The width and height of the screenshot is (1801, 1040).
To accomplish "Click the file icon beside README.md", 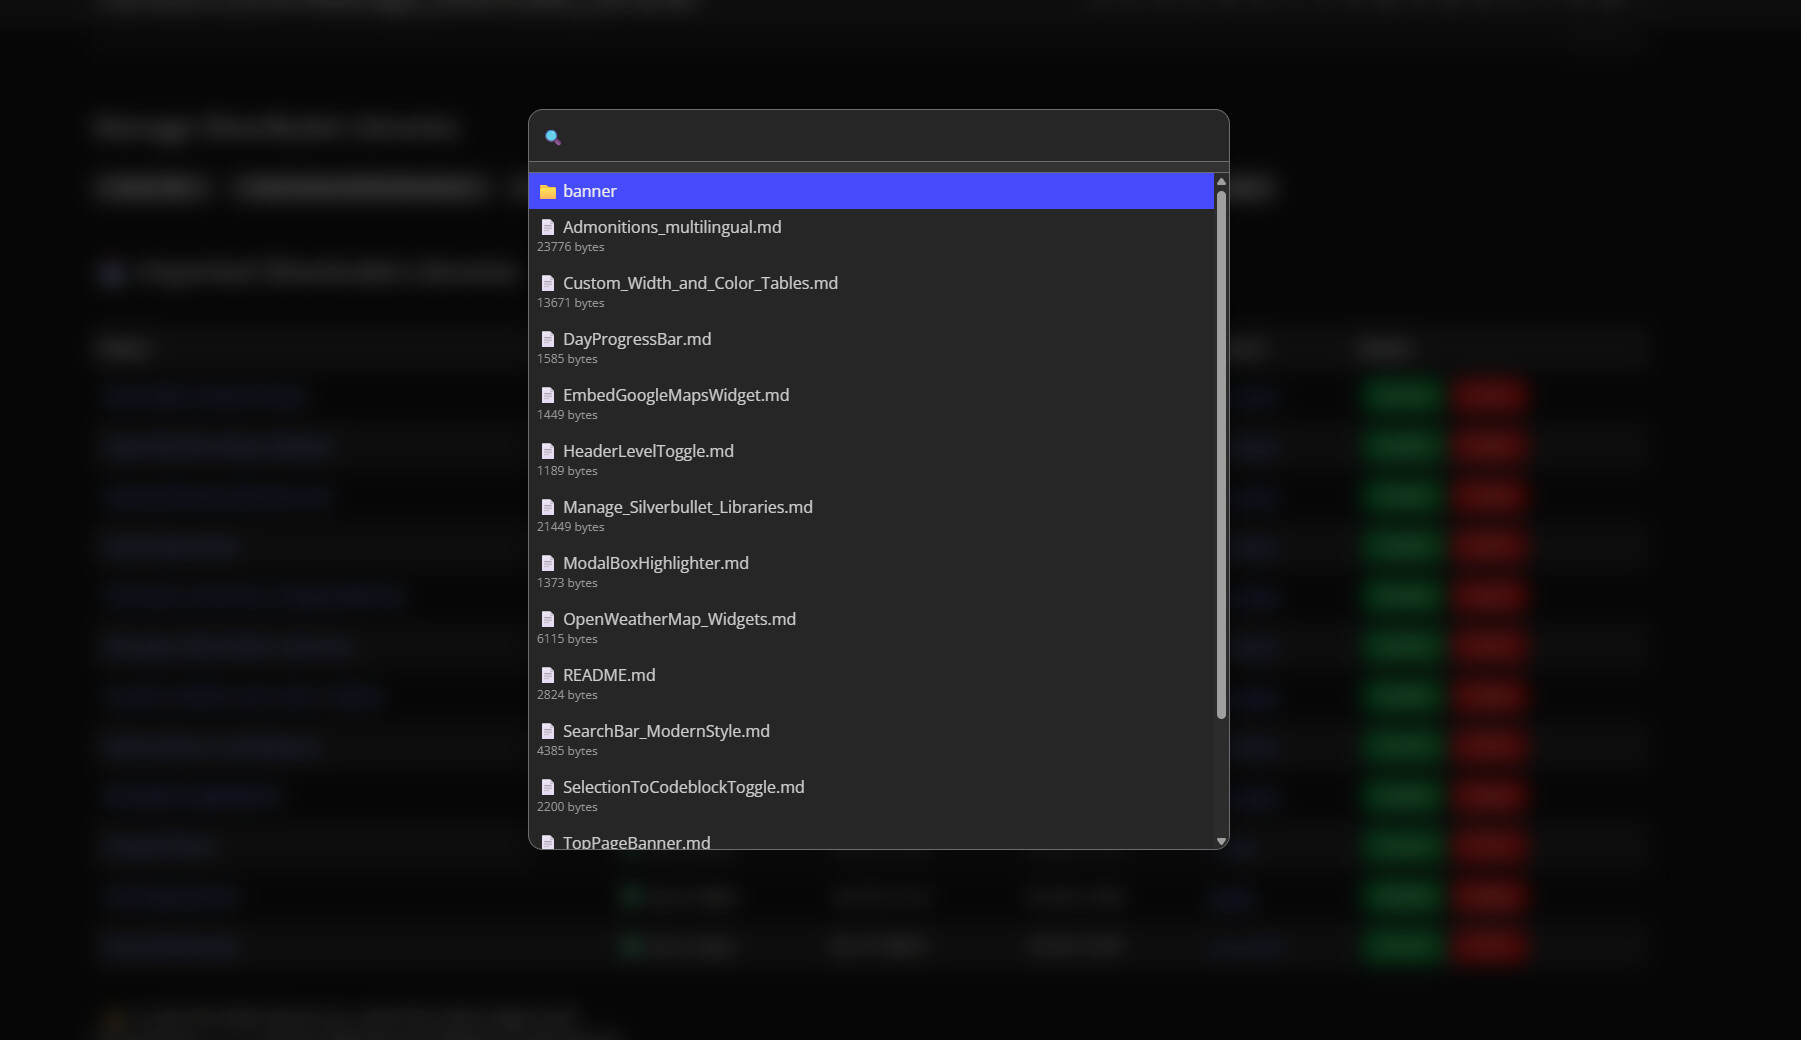I will tap(548, 676).
